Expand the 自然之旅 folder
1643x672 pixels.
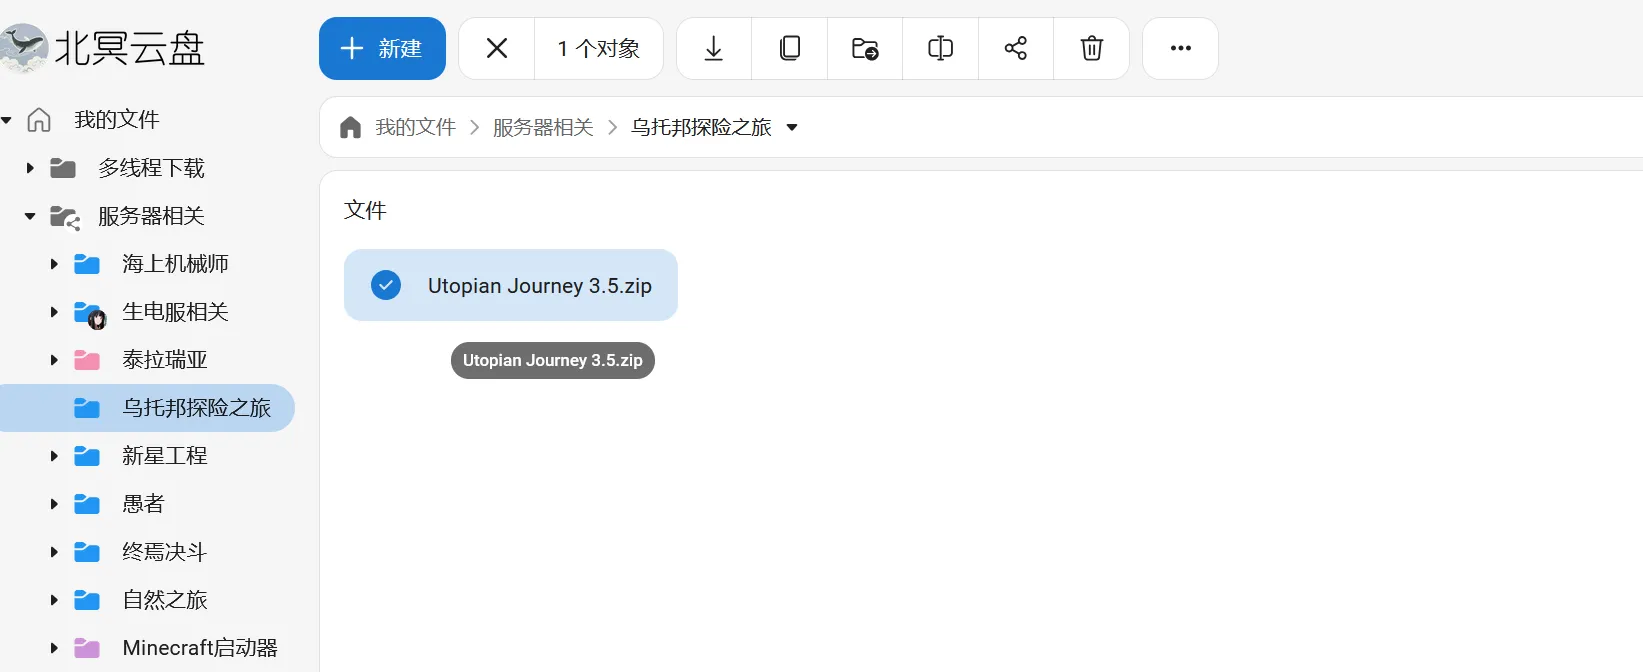(x=54, y=600)
